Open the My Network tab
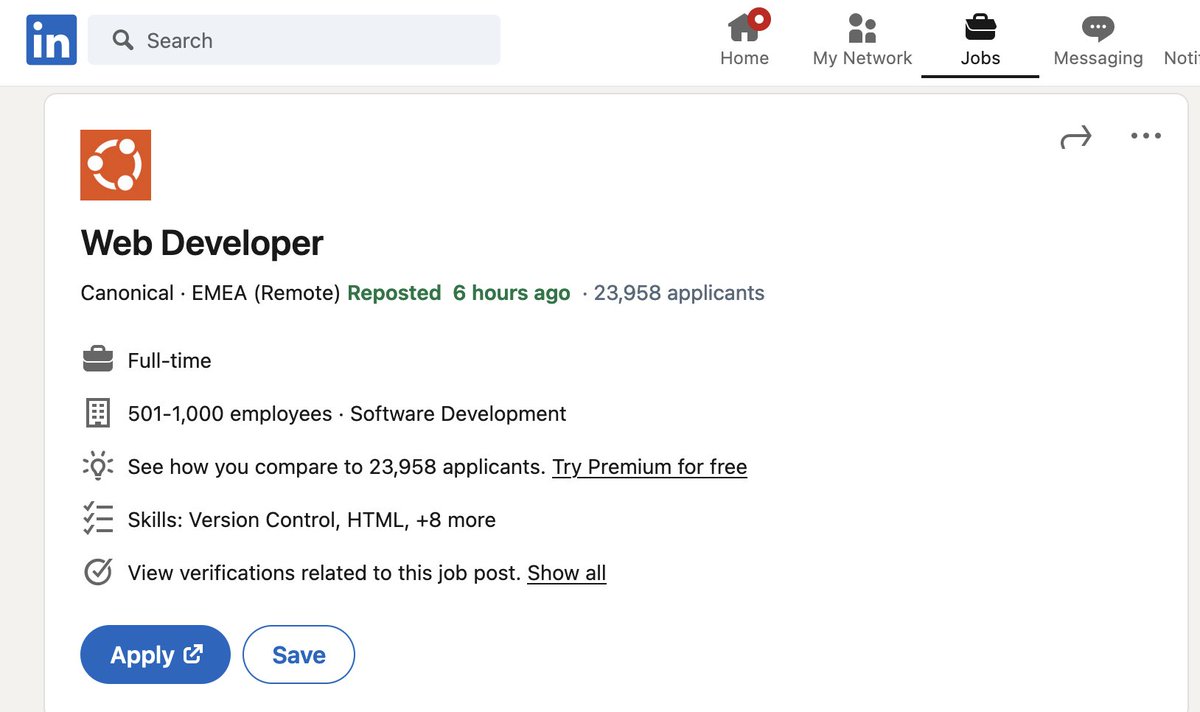This screenshot has width=1200, height=712. tap(862, 40)
